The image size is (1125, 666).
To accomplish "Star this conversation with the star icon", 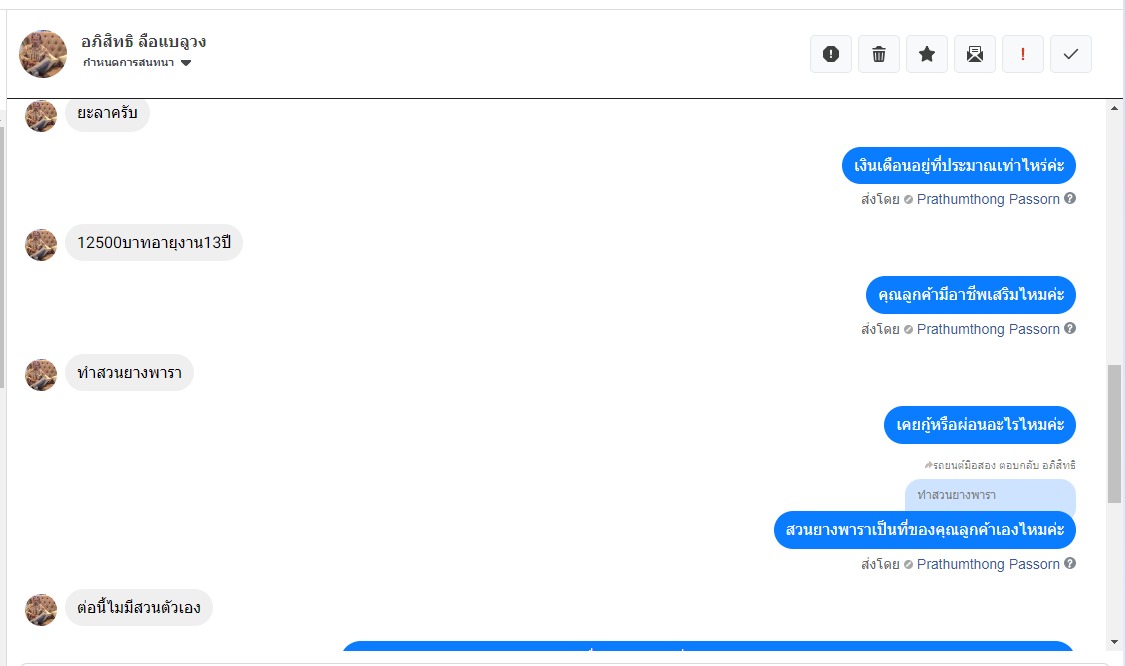I will tap(927, 54).
